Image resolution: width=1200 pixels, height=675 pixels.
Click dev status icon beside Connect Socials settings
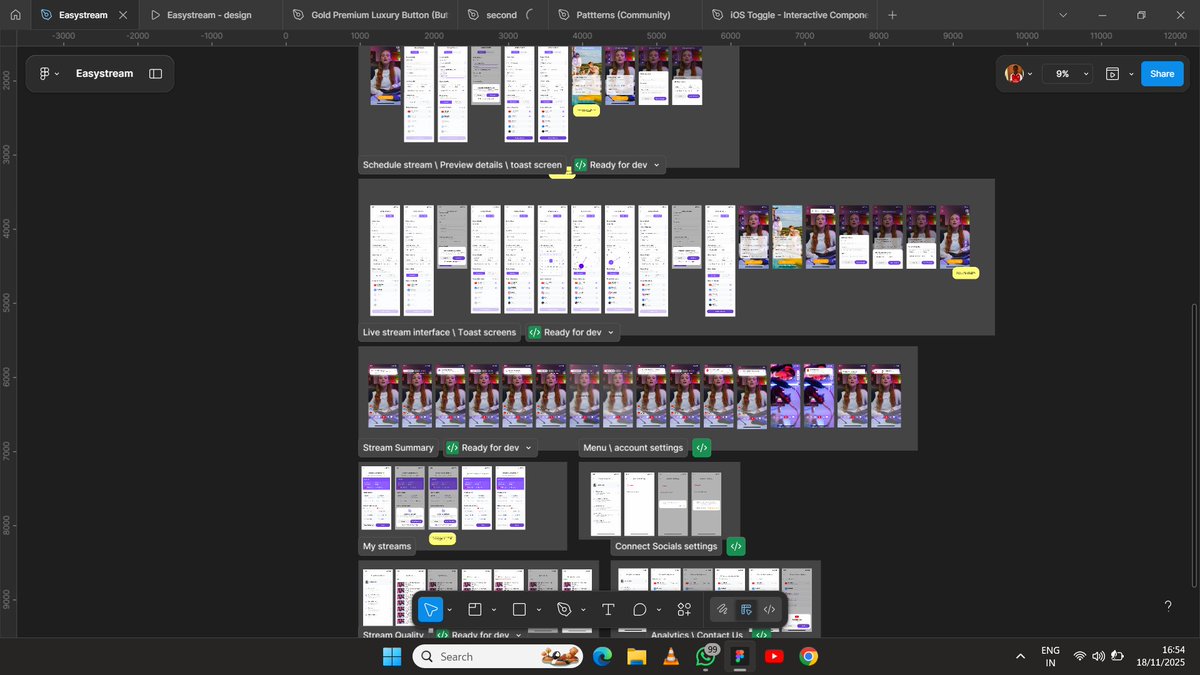(736, 546)
